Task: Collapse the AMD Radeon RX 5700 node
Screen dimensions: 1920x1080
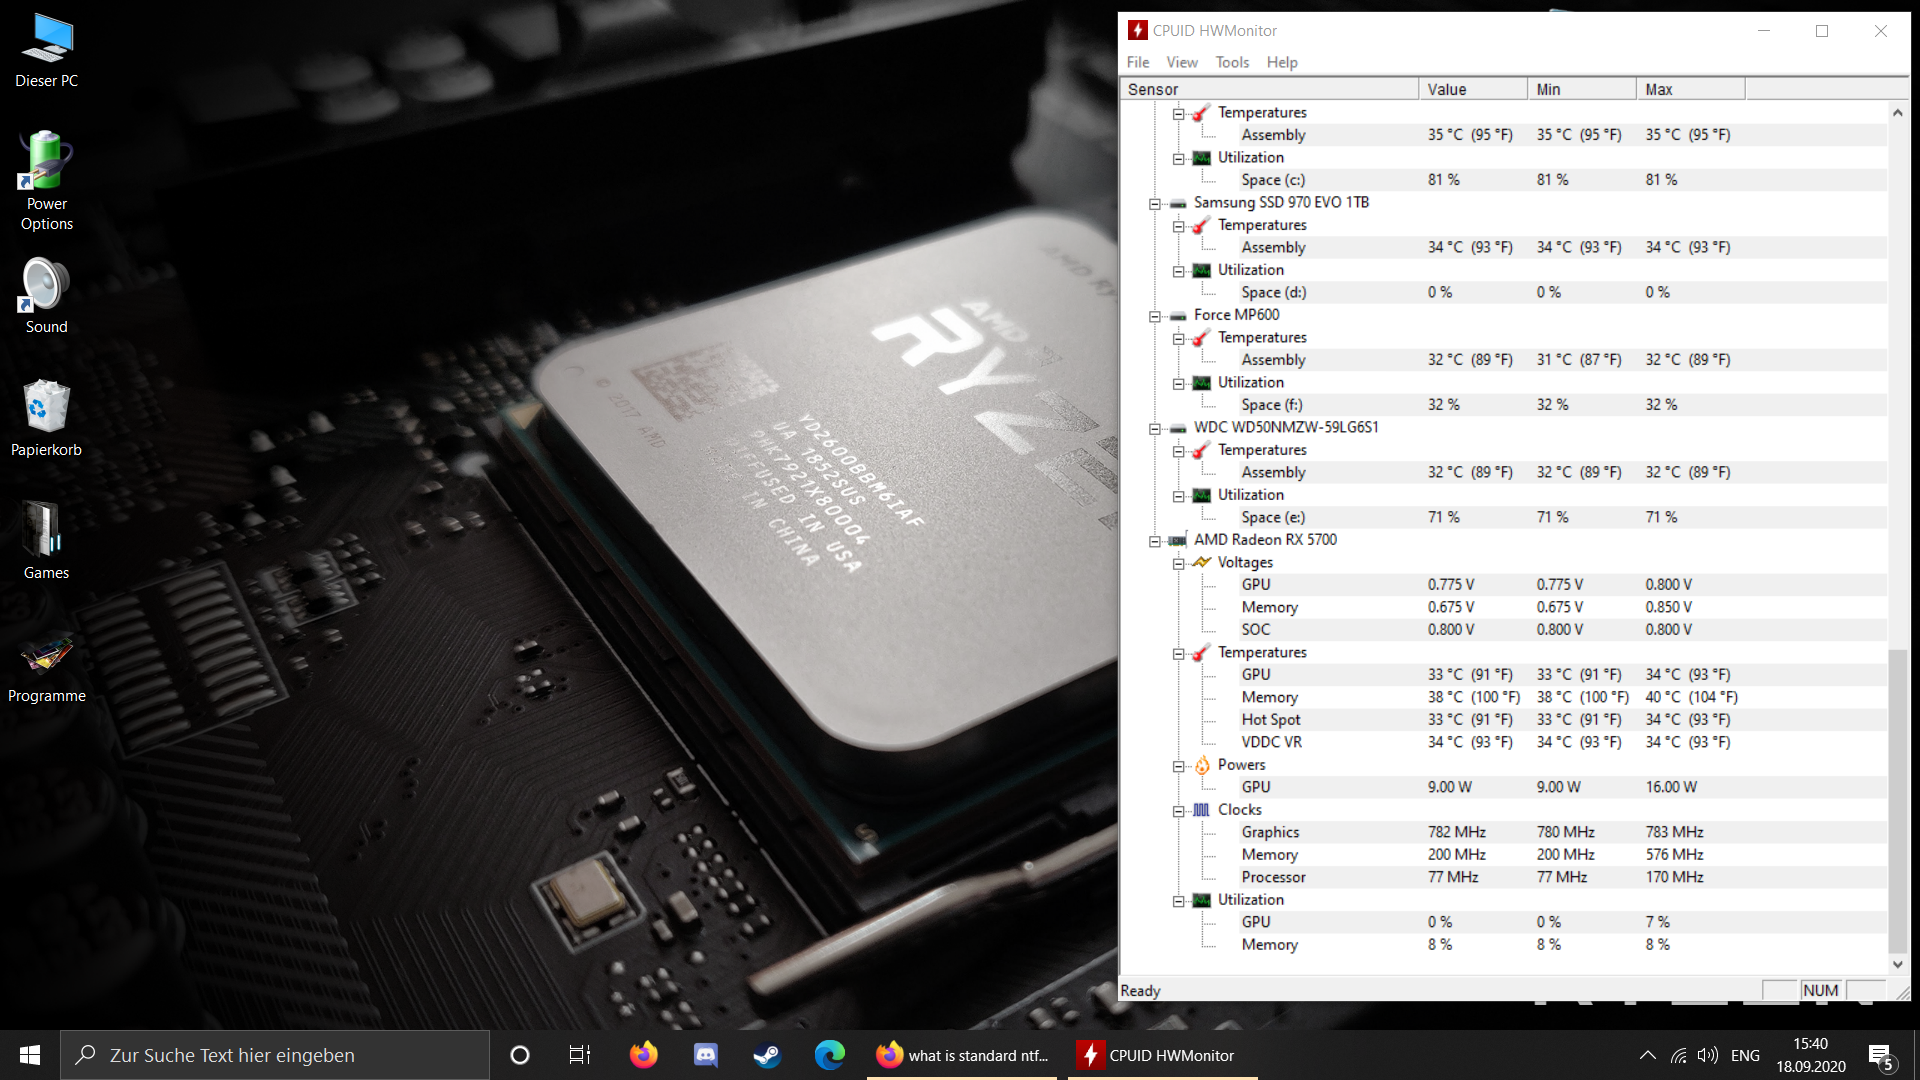Action: tap(1155, 541)
